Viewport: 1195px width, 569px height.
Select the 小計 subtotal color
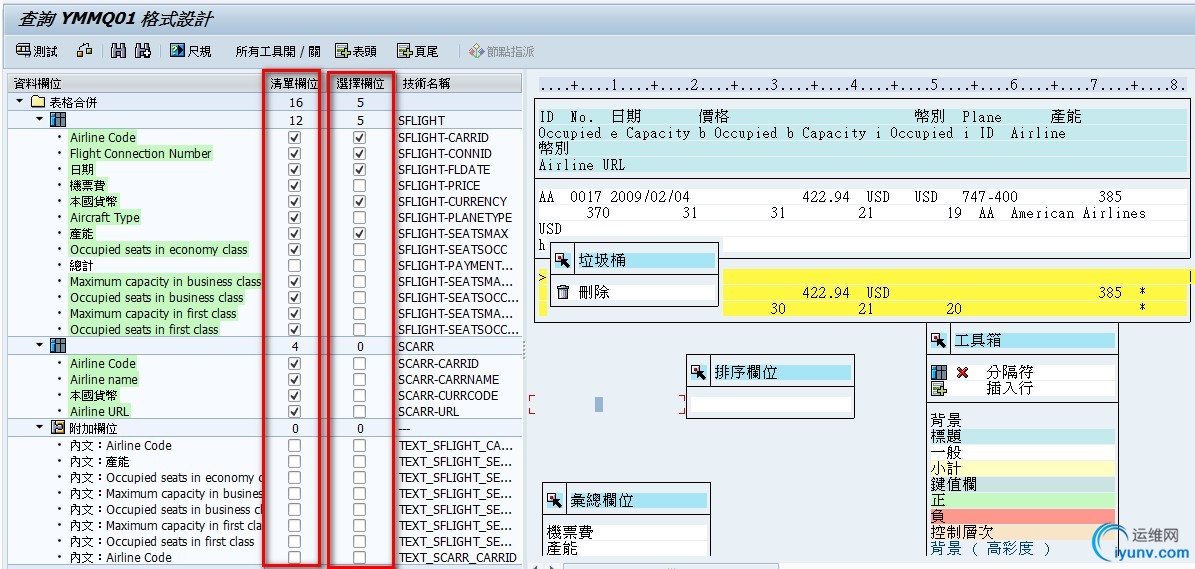click(x=1022, y=468)
